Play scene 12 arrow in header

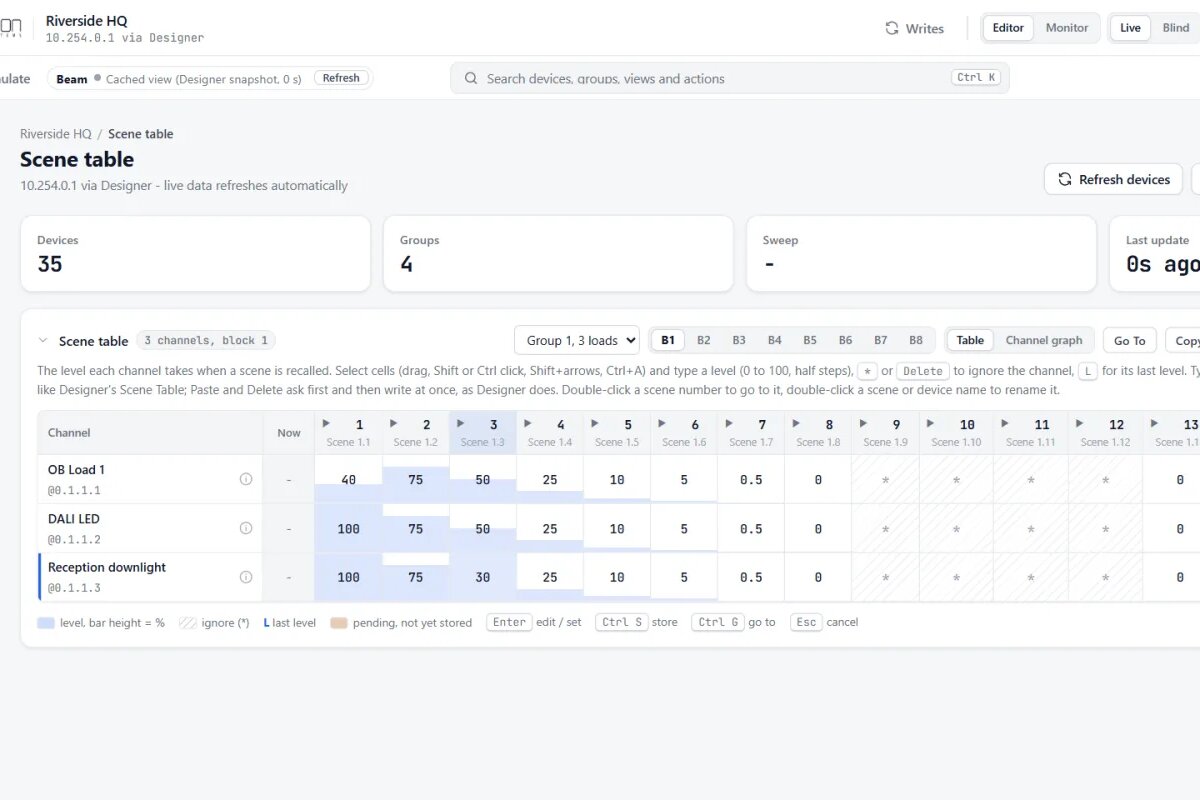(x=1080, y=424)
